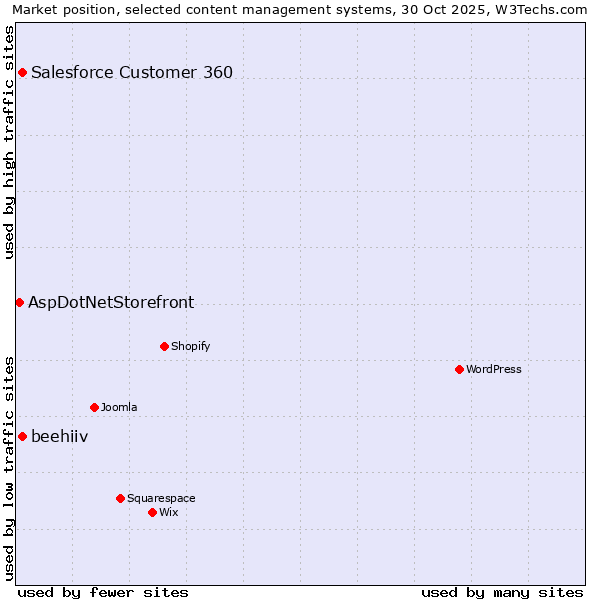Click the red marker for Salesforce Customer 360
The image size is (600, 600).
[22, 72]
